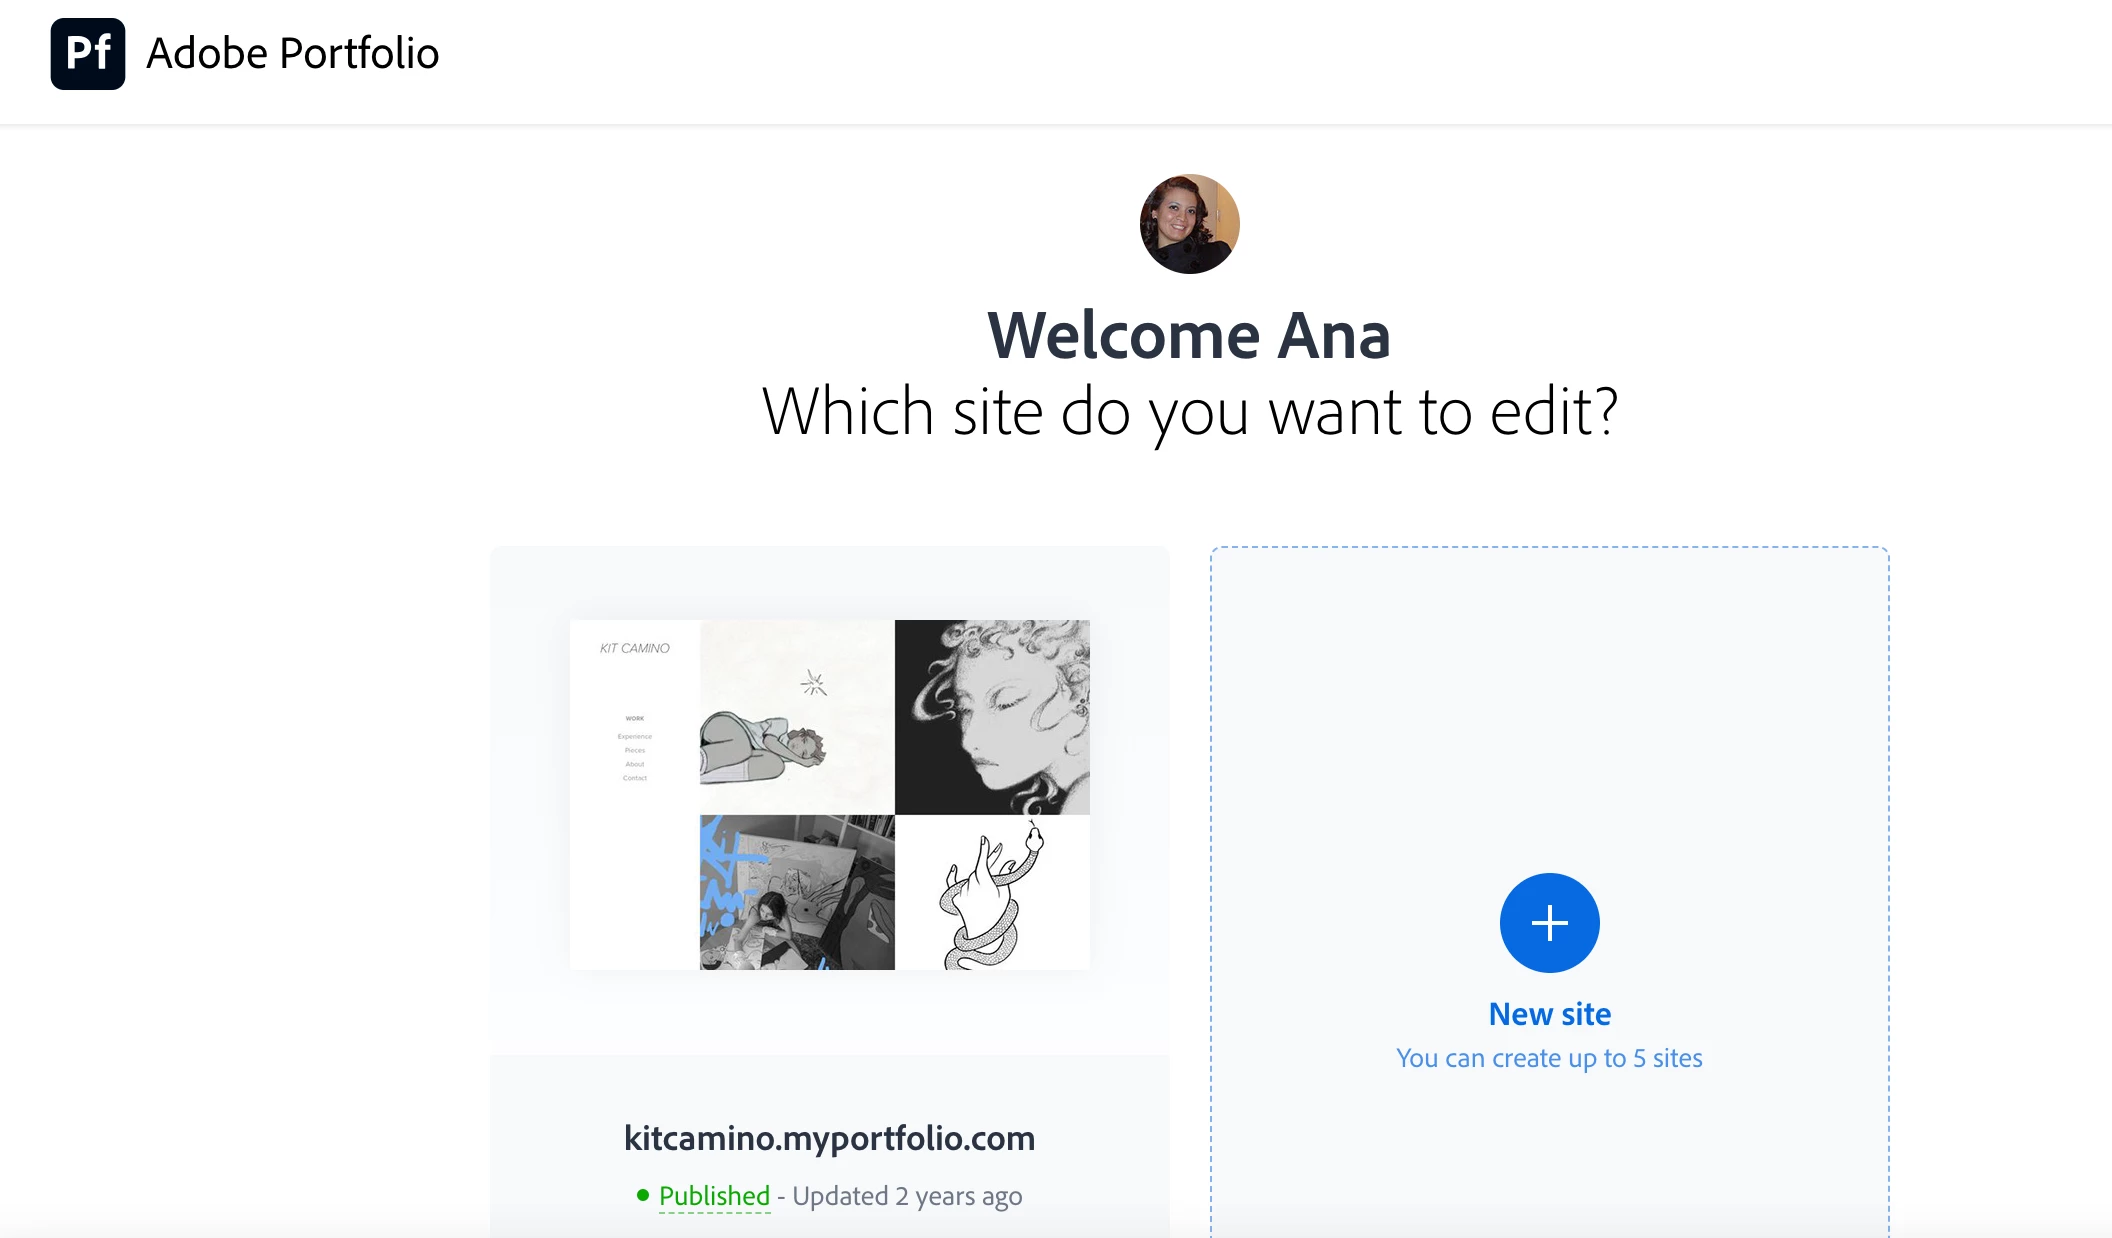Click the Work menu list in site preview
The width and height of the screenshot is (2112, 1238).
coord(634,748)
